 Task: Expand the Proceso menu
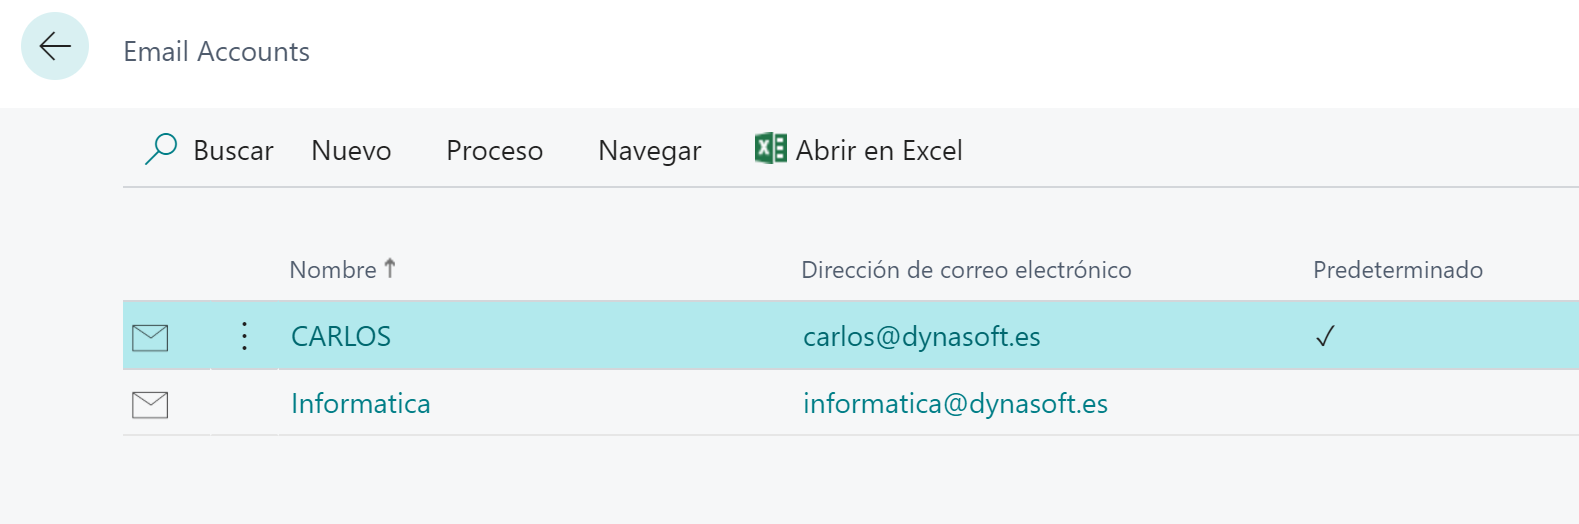pos(494,150)
